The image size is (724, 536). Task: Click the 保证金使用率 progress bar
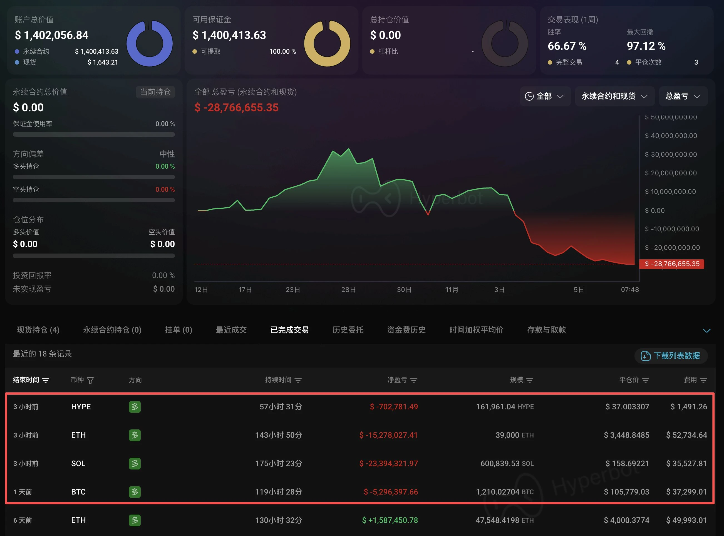click(x=94, y=133)
